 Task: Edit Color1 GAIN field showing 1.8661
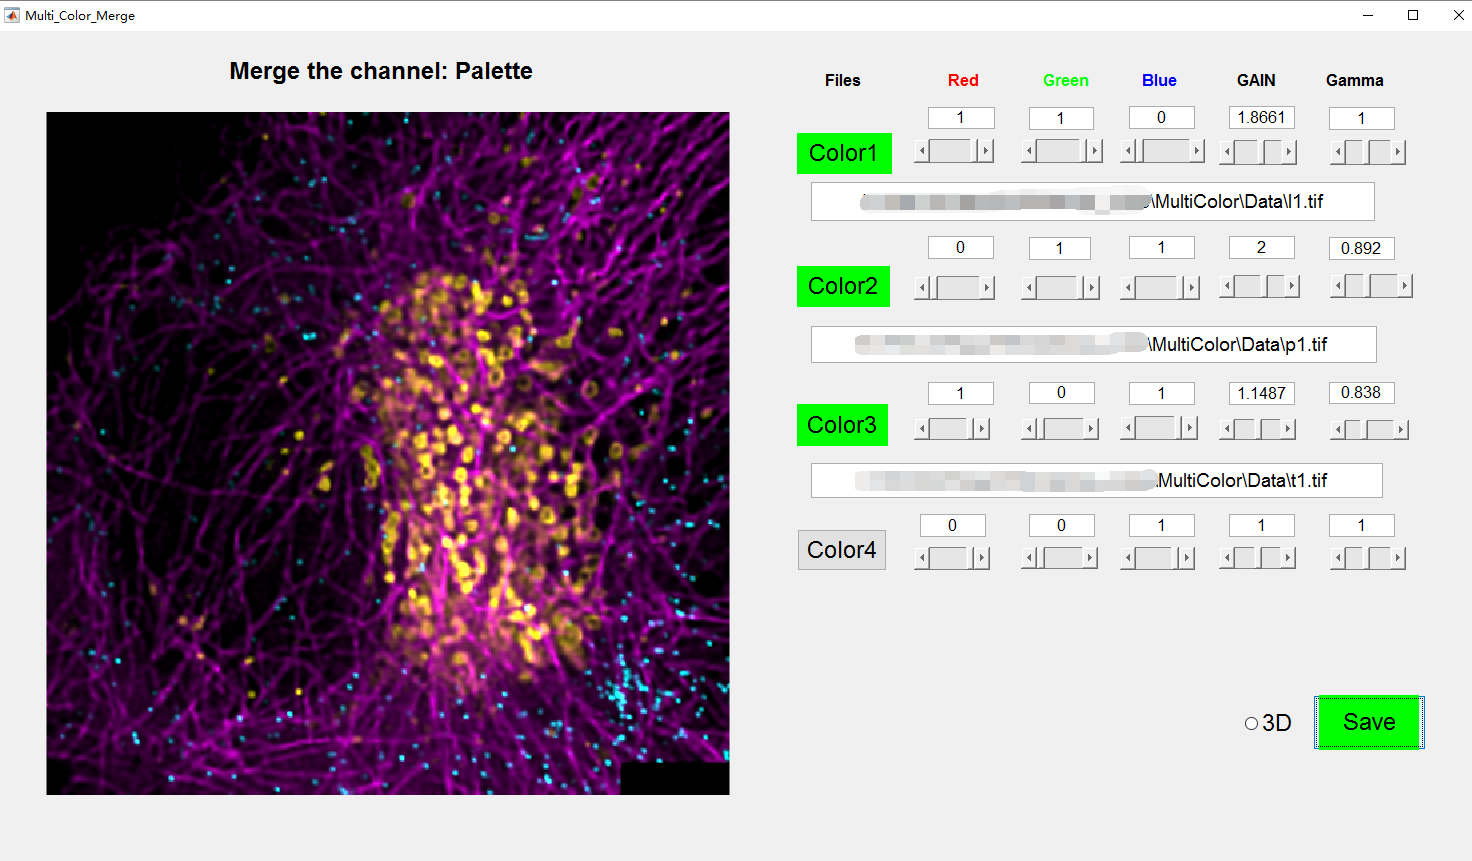pyautogui.click(x=1261, y=118)
